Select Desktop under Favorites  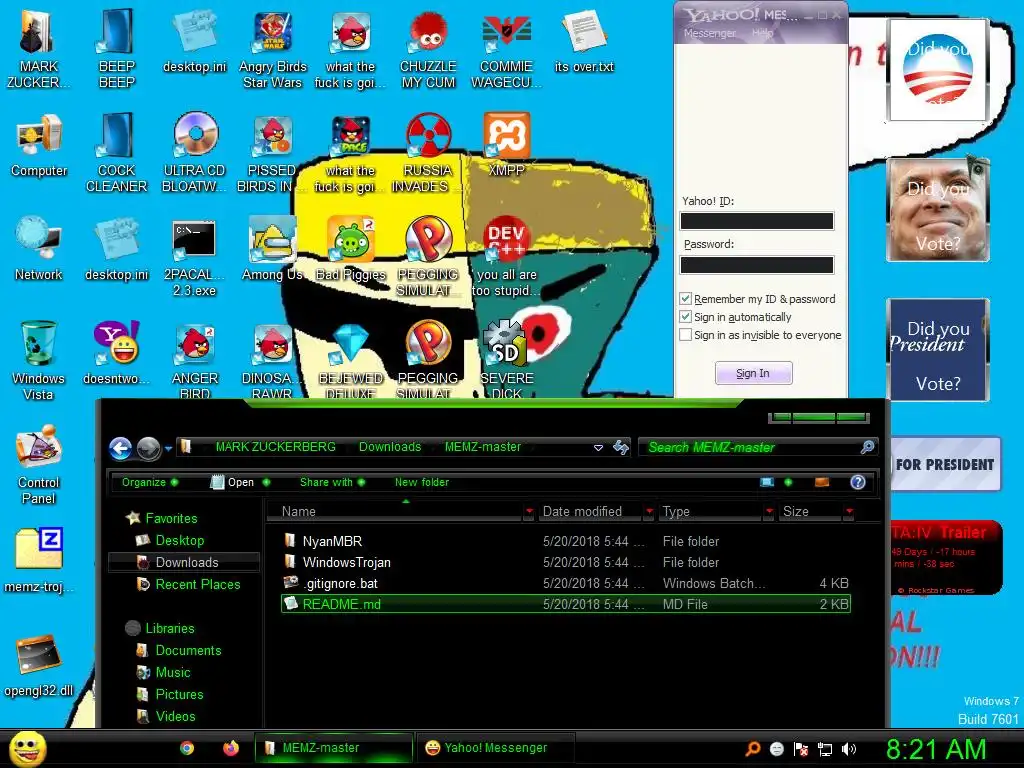[x=180, y=540]
